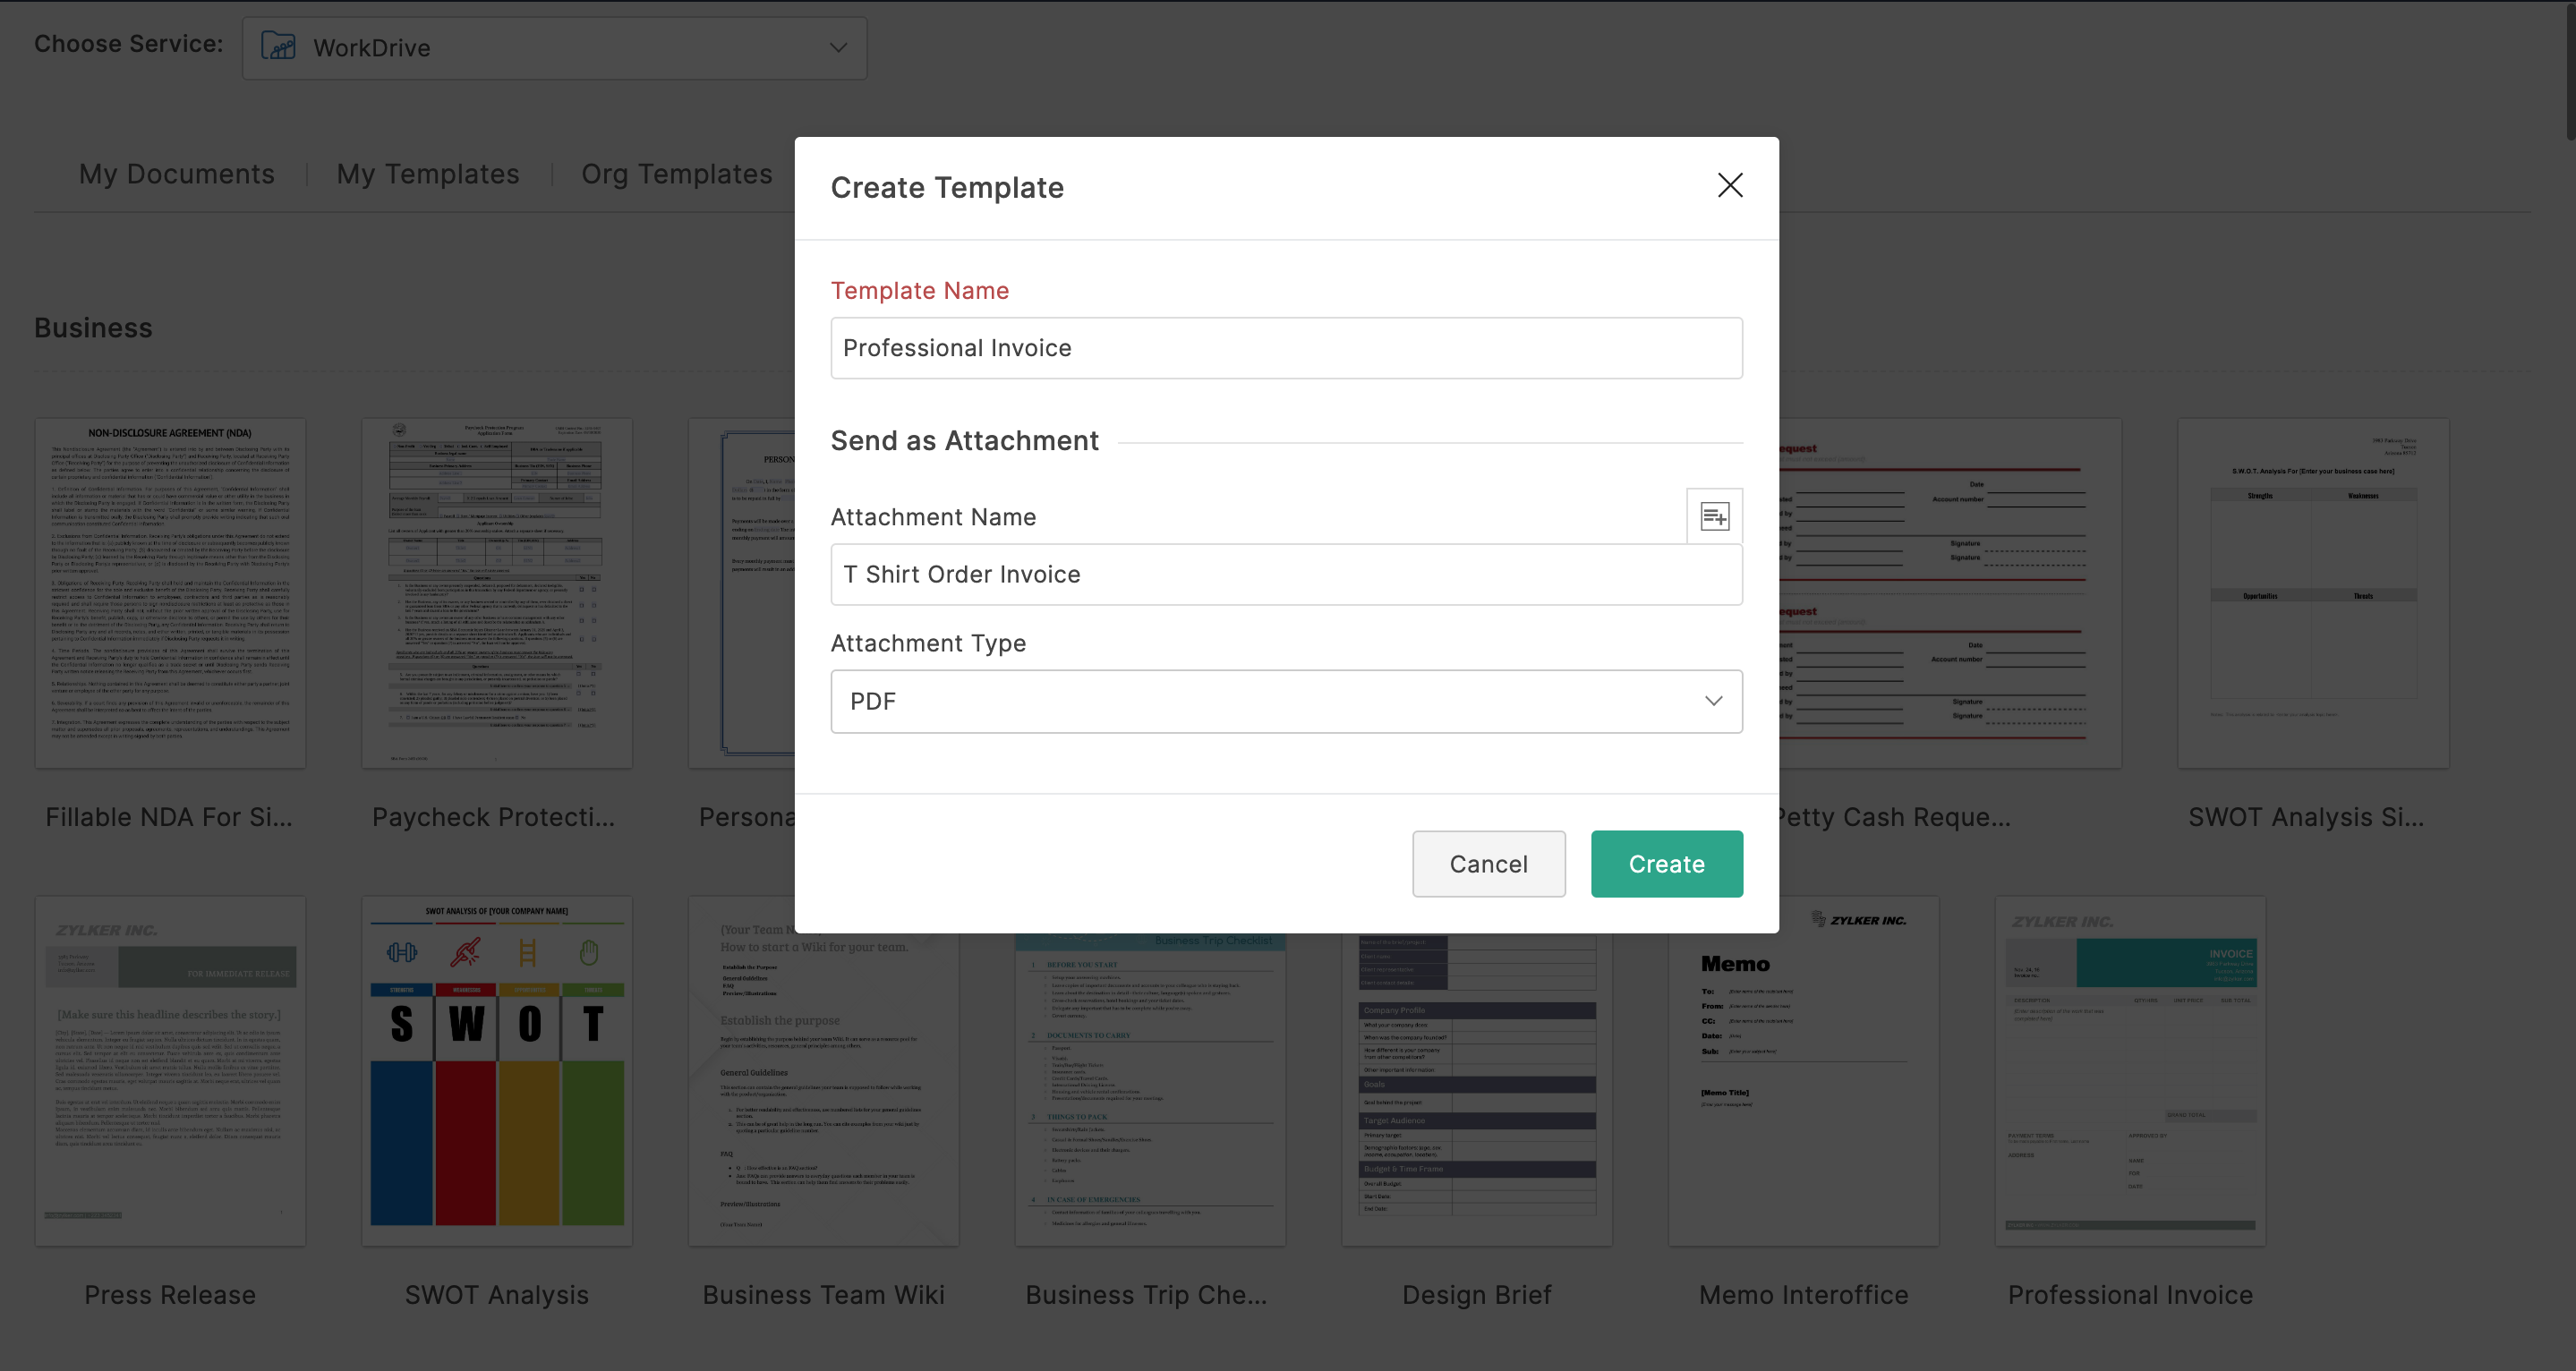Viewport: 2576px width, 1371px height.
Task: Choose the Professional Invoice template thumbnail
Action: click(x=2130, y=1070)
